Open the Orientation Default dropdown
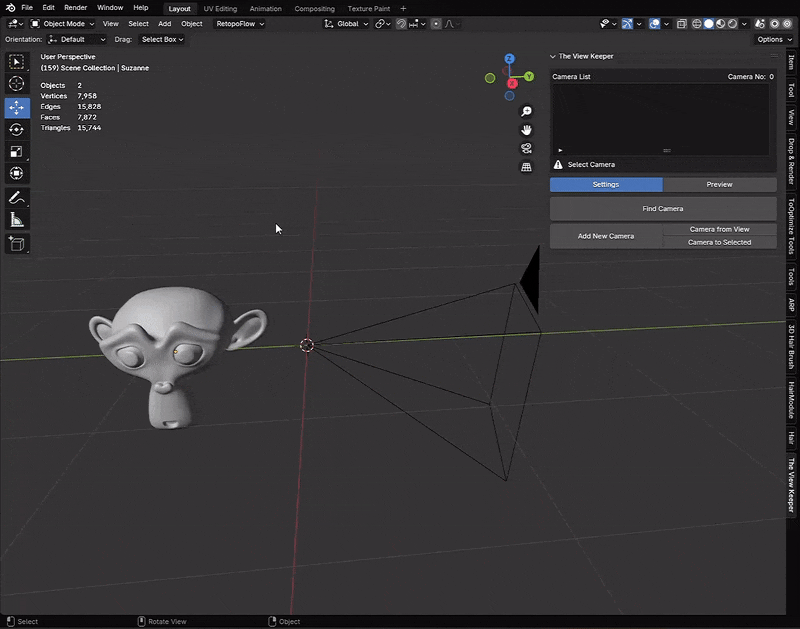The height and width of the screenshot is (629, 800). pos(77,39)
